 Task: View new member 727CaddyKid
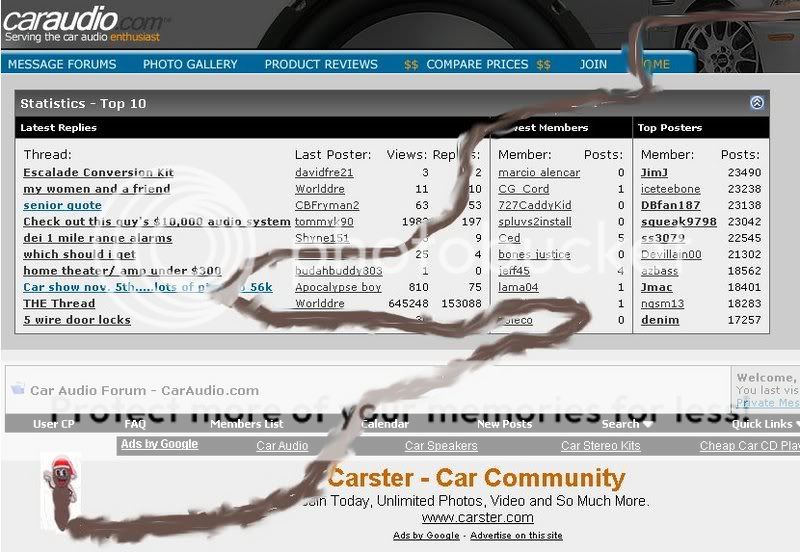(x=535, y=205)
